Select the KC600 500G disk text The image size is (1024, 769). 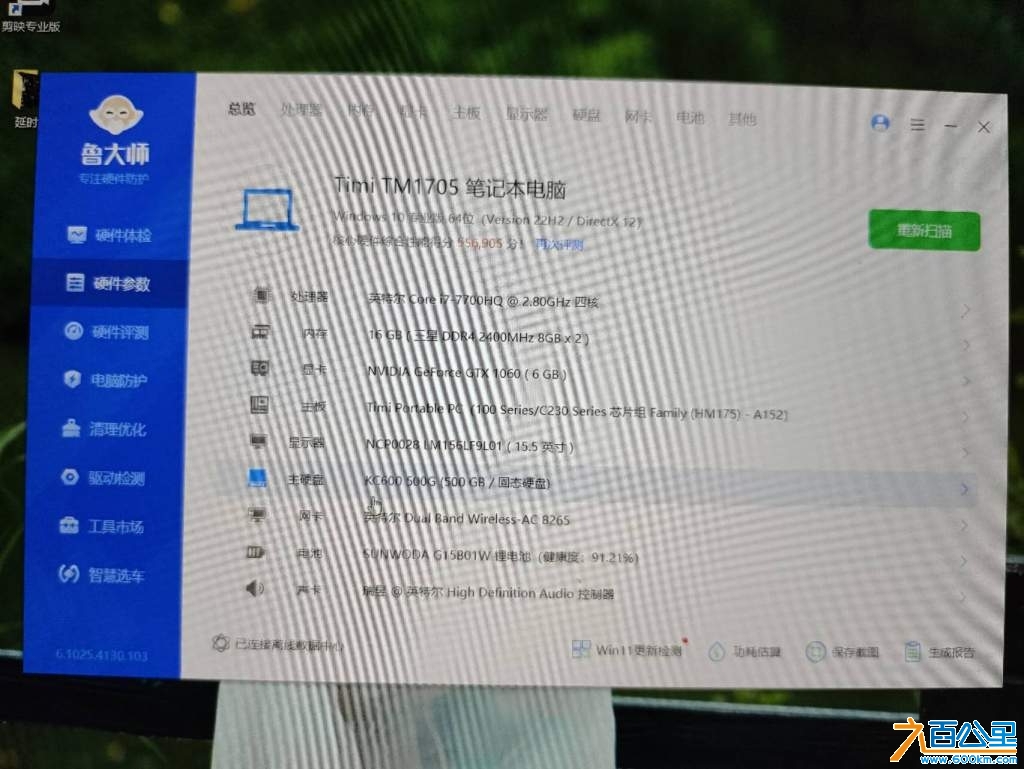[457, 482]
